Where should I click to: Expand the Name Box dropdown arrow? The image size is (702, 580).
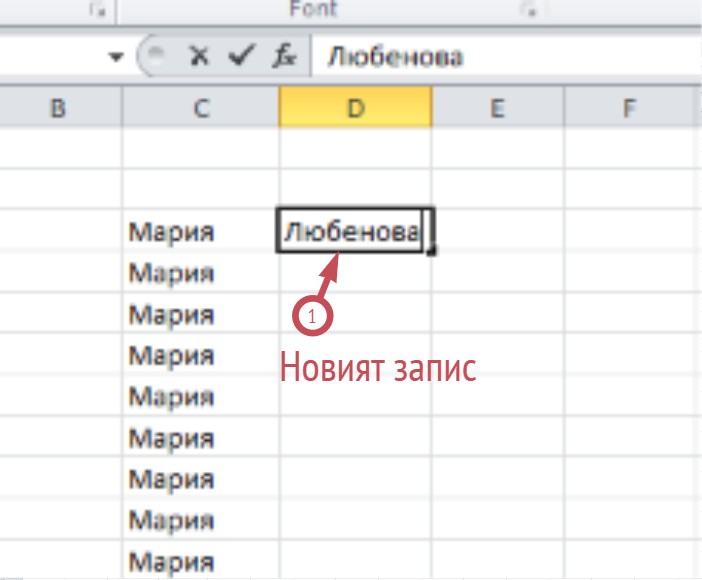point(115,58)
